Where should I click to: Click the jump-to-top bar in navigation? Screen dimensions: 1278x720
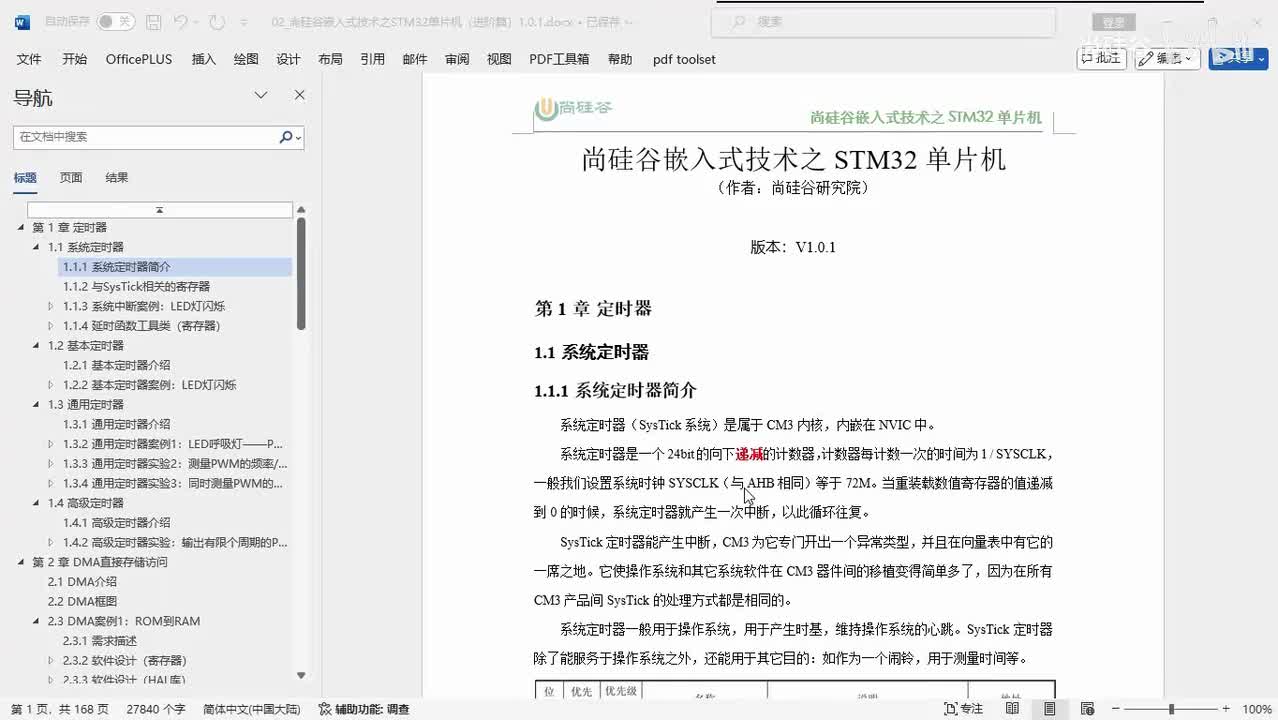[x=159, y=210]
